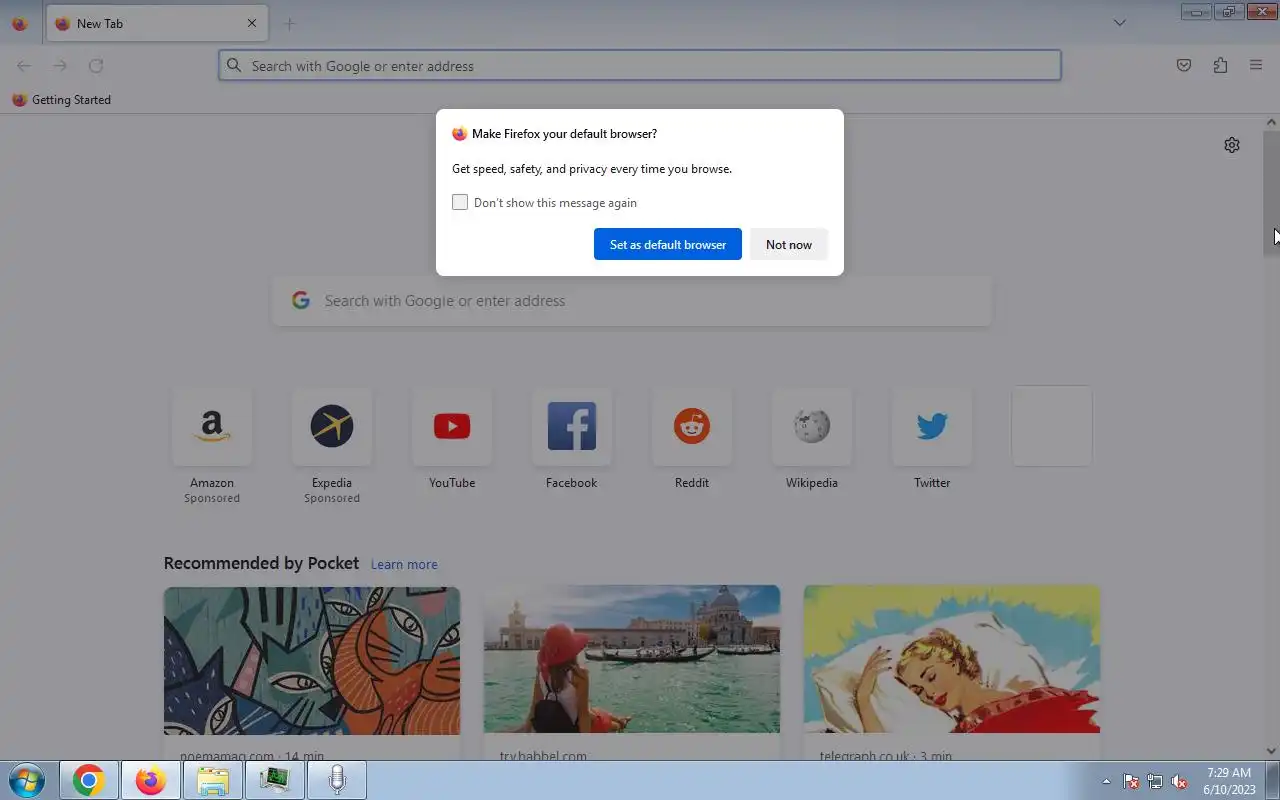Check "Don't show this message again" box
This screenshot has width=1280, height=800.
click(460, 202)
